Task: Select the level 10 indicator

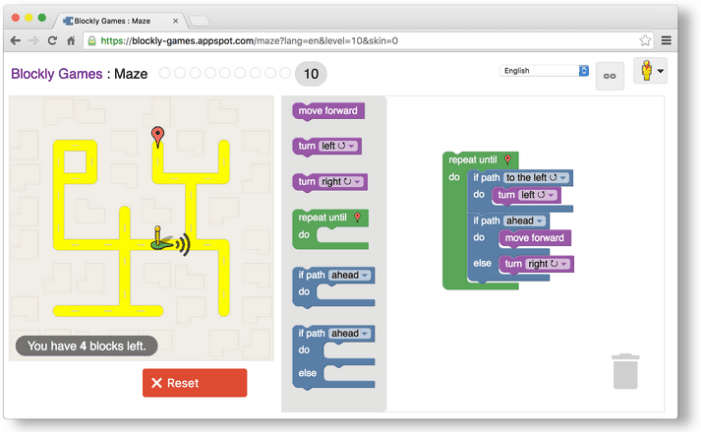Action: tap(311, 74)
